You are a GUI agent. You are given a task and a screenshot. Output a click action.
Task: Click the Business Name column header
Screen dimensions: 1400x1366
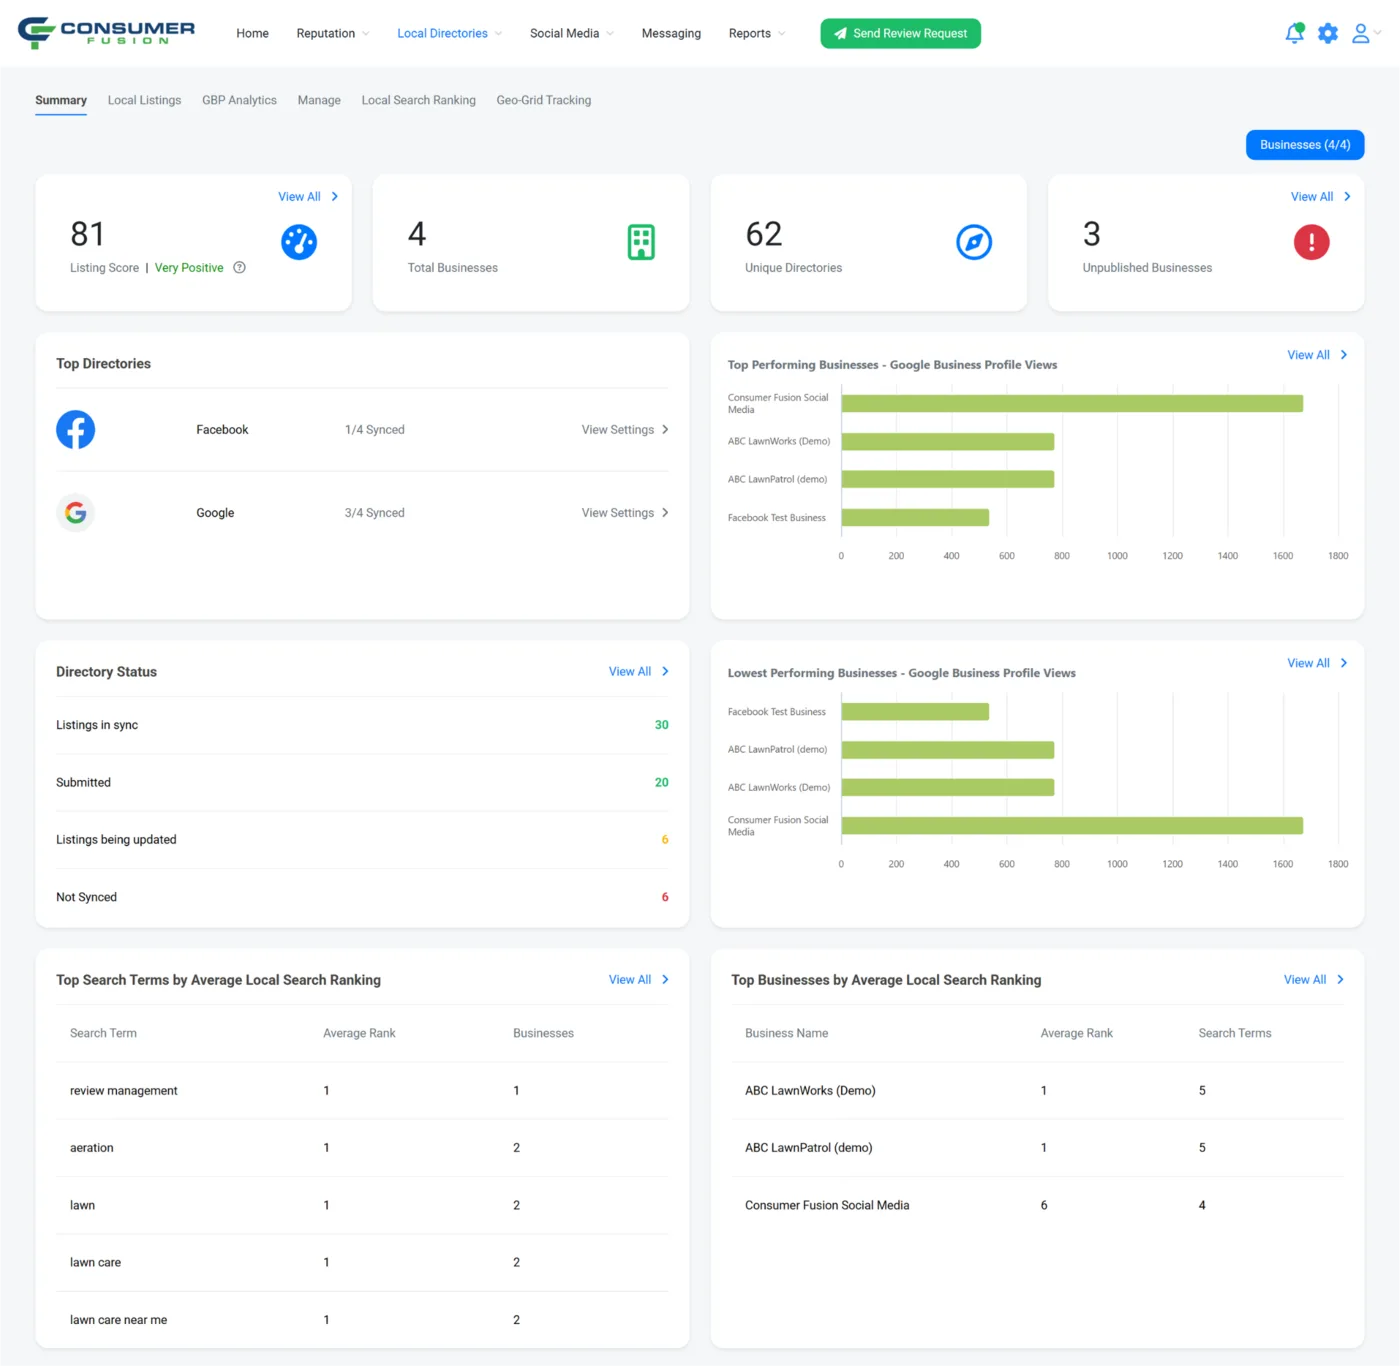coord(786,1034)
